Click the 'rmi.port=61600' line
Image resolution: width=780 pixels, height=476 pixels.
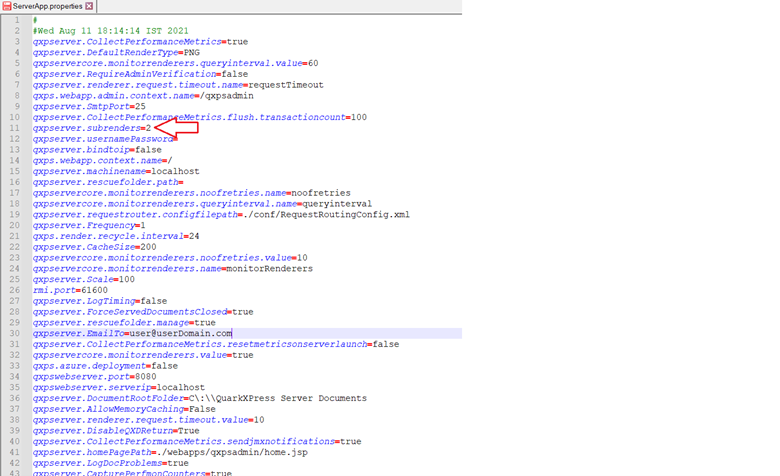pyautogui.click(x=70, y=290)
